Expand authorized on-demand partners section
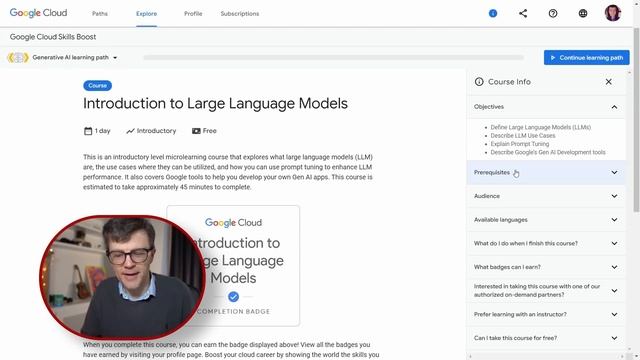 (546, 291)
